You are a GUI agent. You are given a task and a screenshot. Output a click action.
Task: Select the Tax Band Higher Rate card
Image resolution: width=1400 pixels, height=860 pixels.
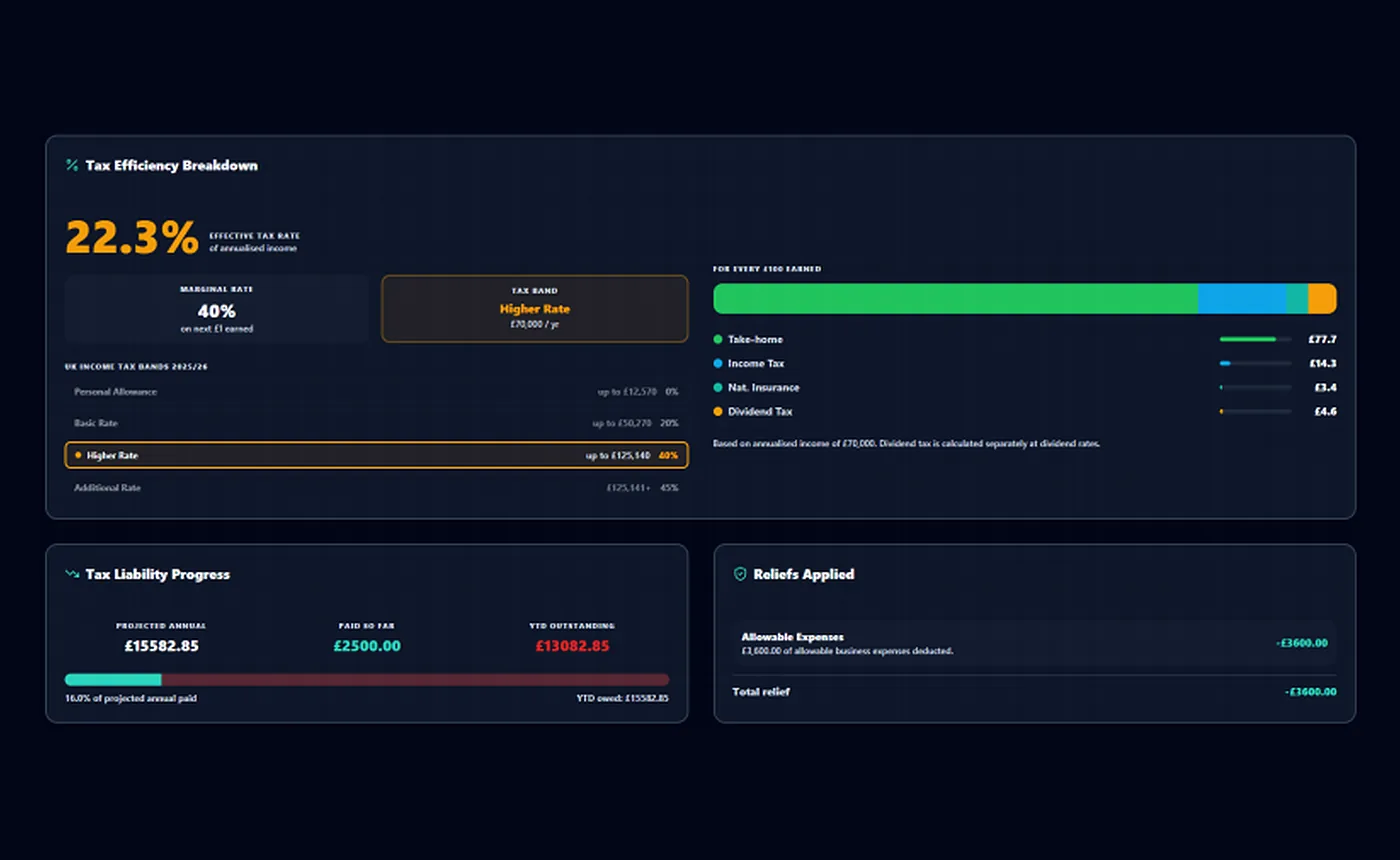535,309
